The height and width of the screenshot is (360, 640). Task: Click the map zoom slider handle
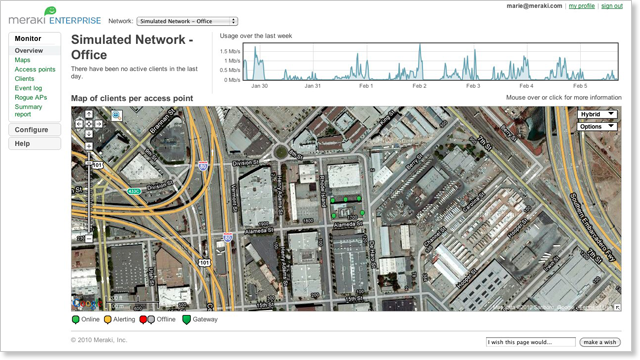coord(89,163)
